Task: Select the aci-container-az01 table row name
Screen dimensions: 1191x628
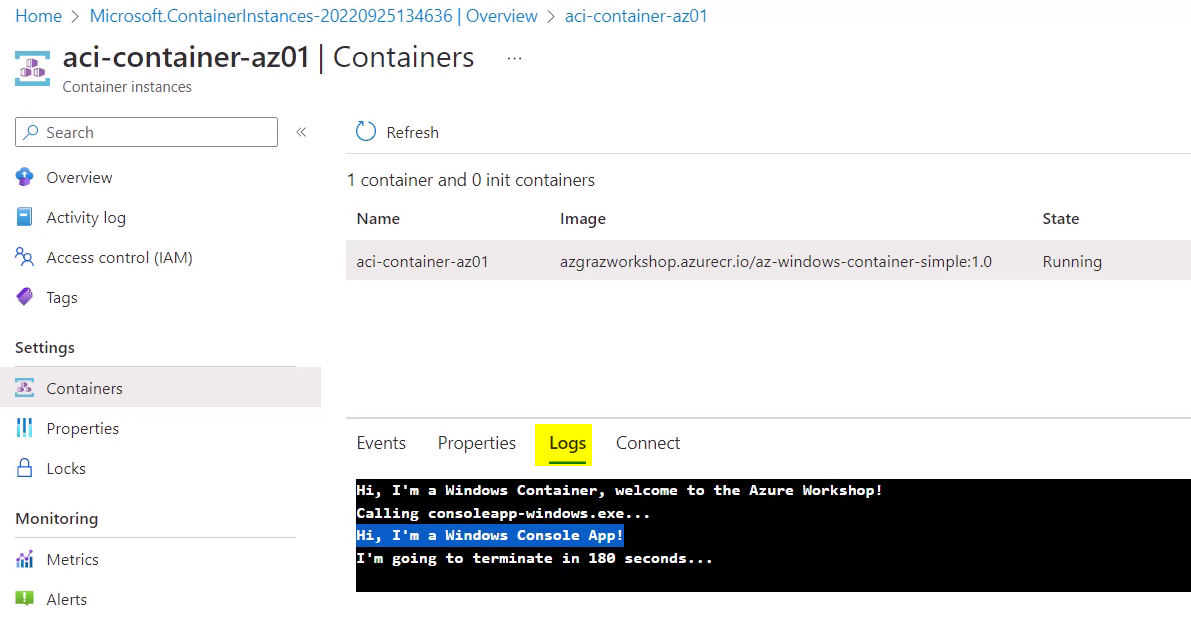Action: pos(422,261)
